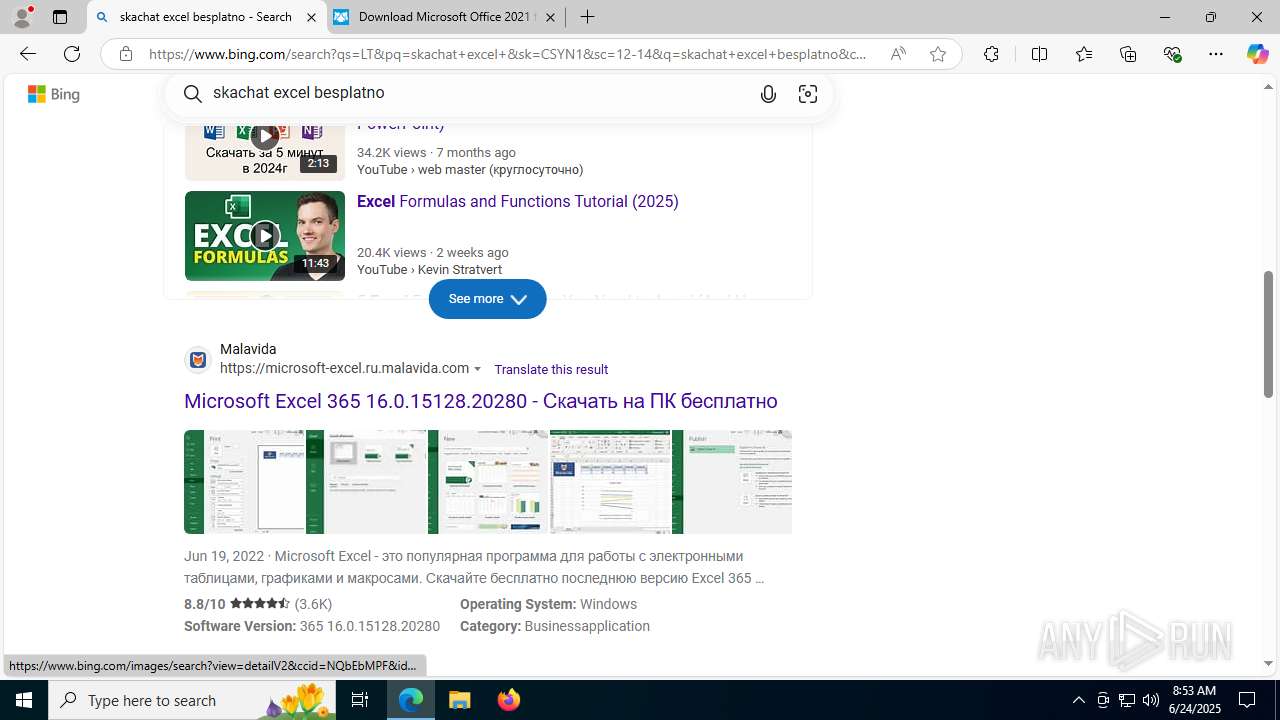
Task: Toggle Split screen icon
Action: click(x=1039, y=54)
